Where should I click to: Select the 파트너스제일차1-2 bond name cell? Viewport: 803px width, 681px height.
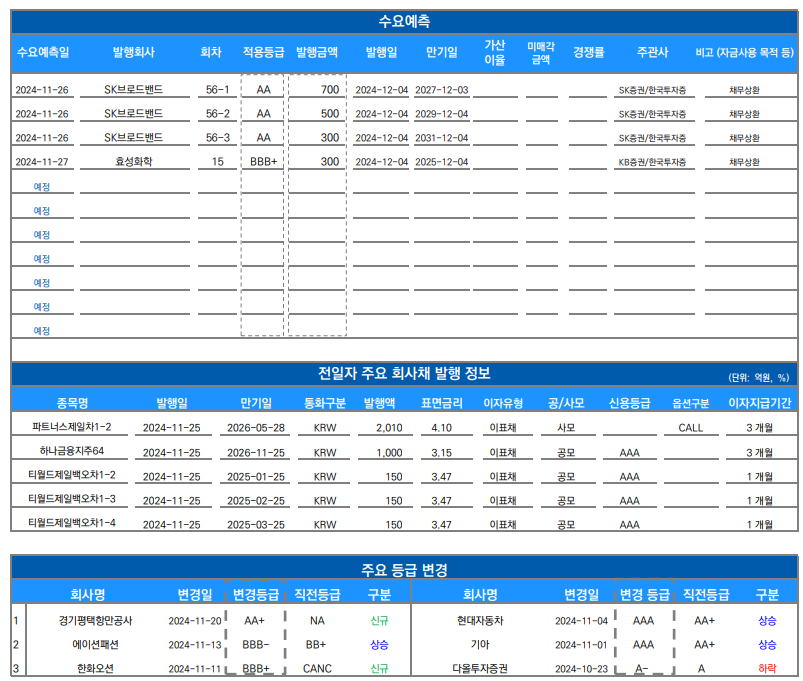click(72, 427)
